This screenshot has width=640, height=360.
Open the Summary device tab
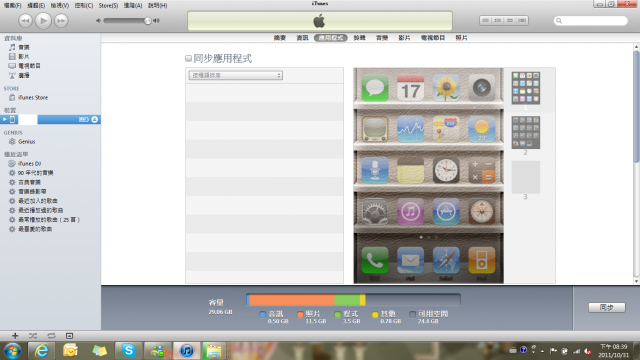click(280, 38)
